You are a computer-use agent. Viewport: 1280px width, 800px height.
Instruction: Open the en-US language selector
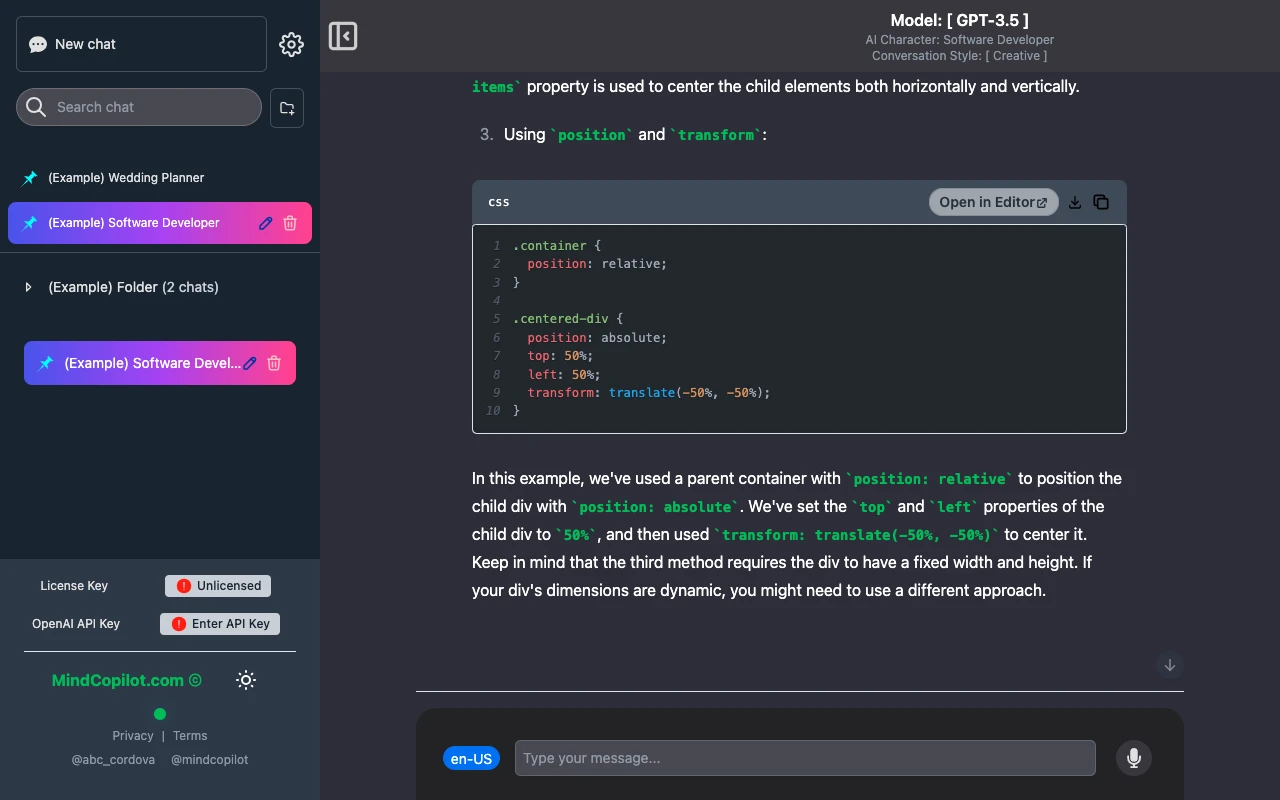tap(471, 758)
